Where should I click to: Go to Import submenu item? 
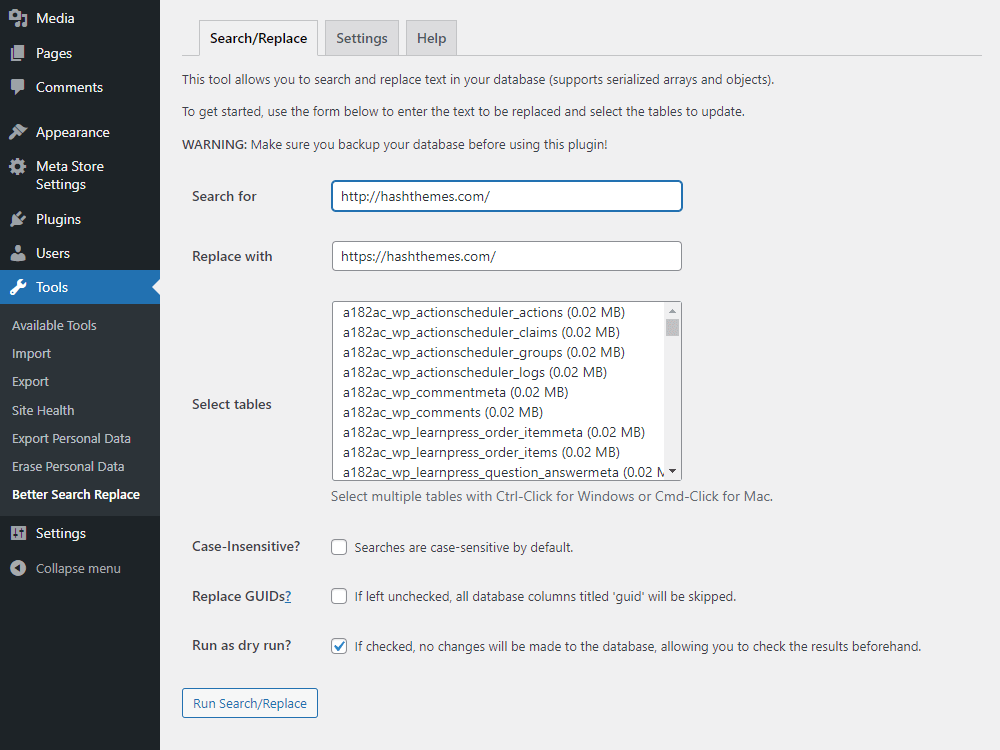pyautogui.click(x=31, y=353)
